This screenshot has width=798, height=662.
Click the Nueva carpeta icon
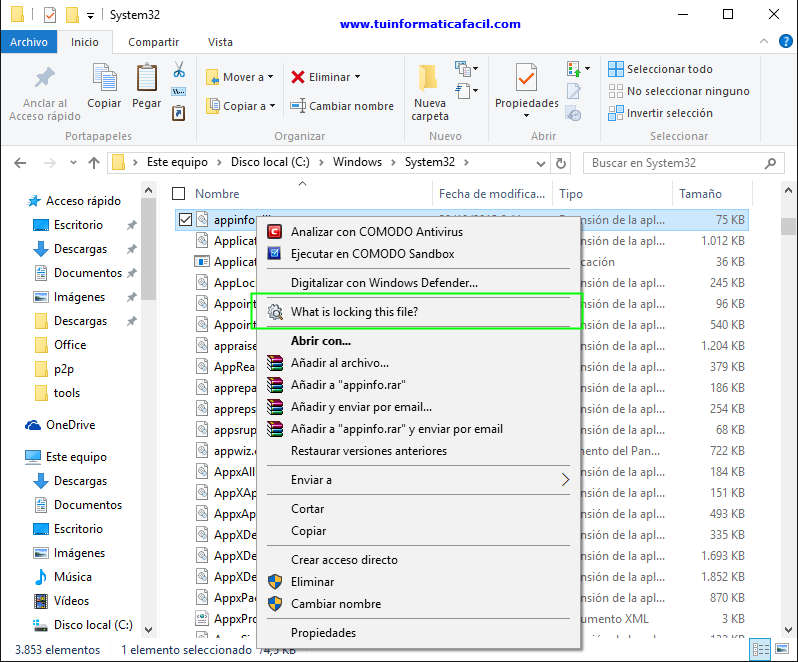click(428, 77)
